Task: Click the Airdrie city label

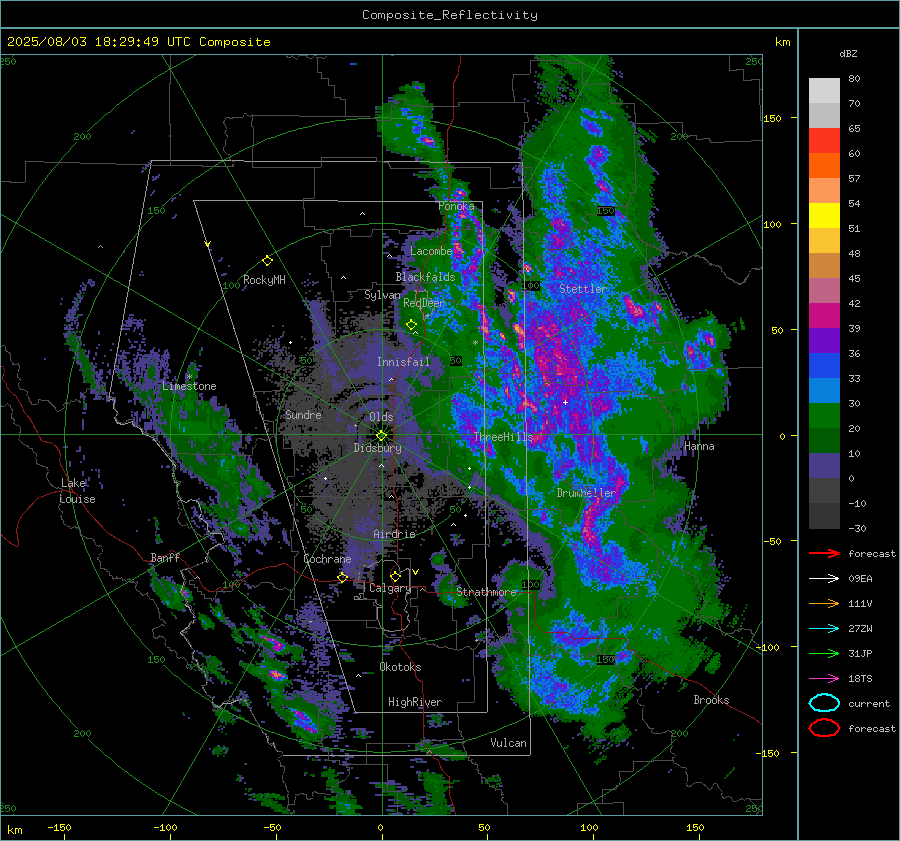Action: point(394,534)
